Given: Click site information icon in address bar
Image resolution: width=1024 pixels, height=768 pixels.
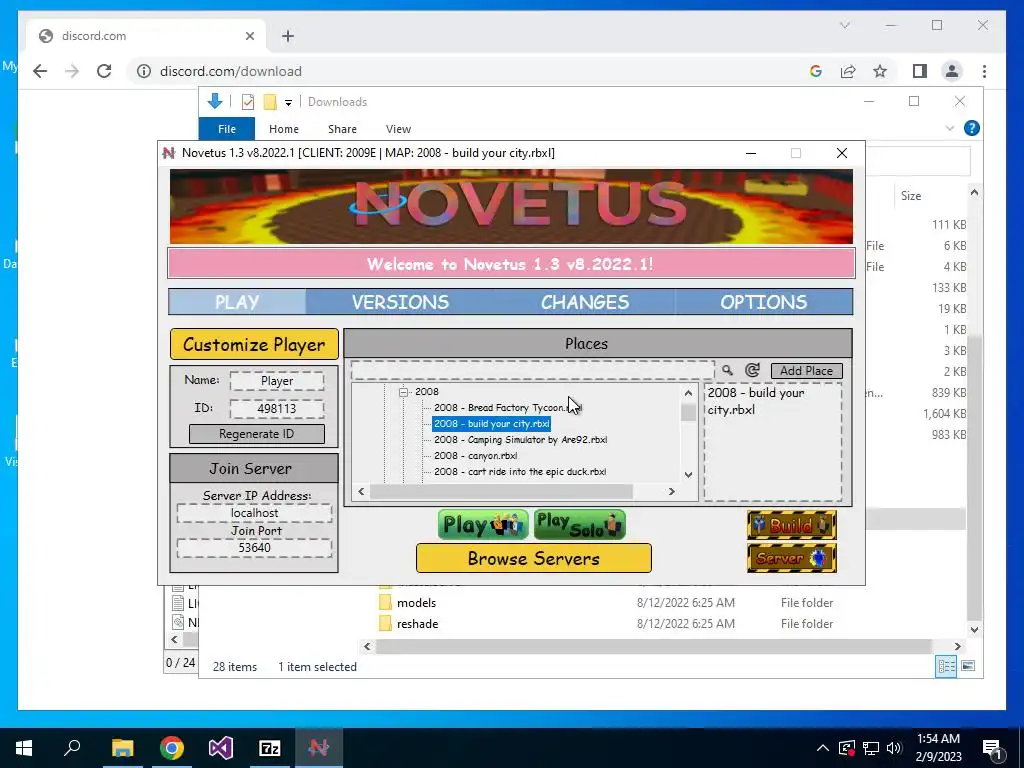Looking at the screenshot, I should (144, 71).
